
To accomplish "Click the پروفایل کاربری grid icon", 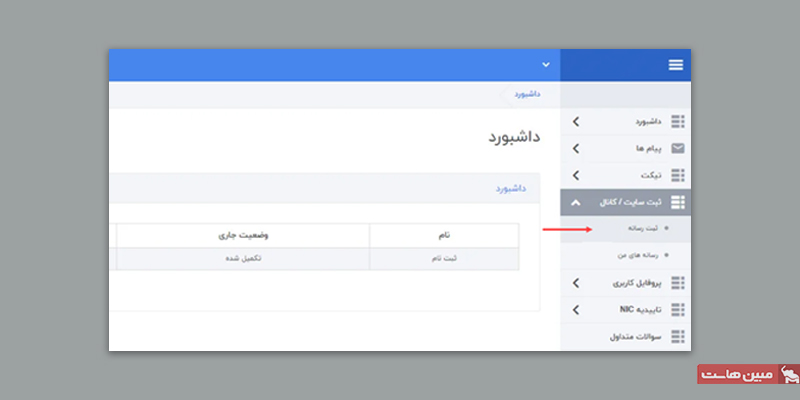I will [x=678, y=283].
